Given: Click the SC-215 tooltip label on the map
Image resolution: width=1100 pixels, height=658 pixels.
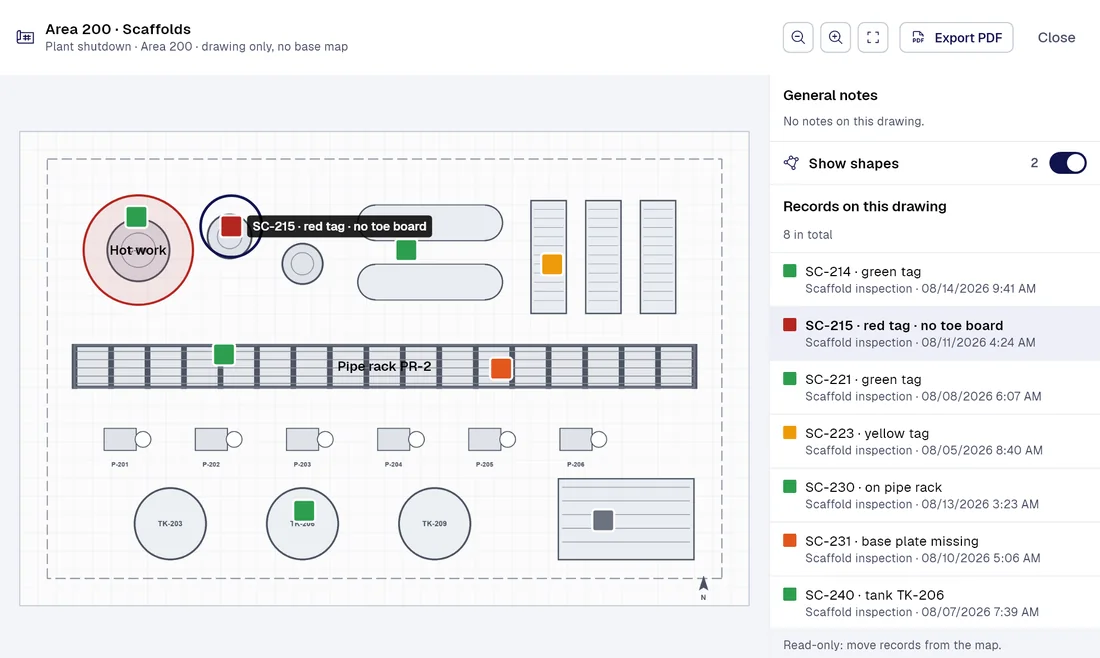Looking at the screenshot, I should point(340,226).
